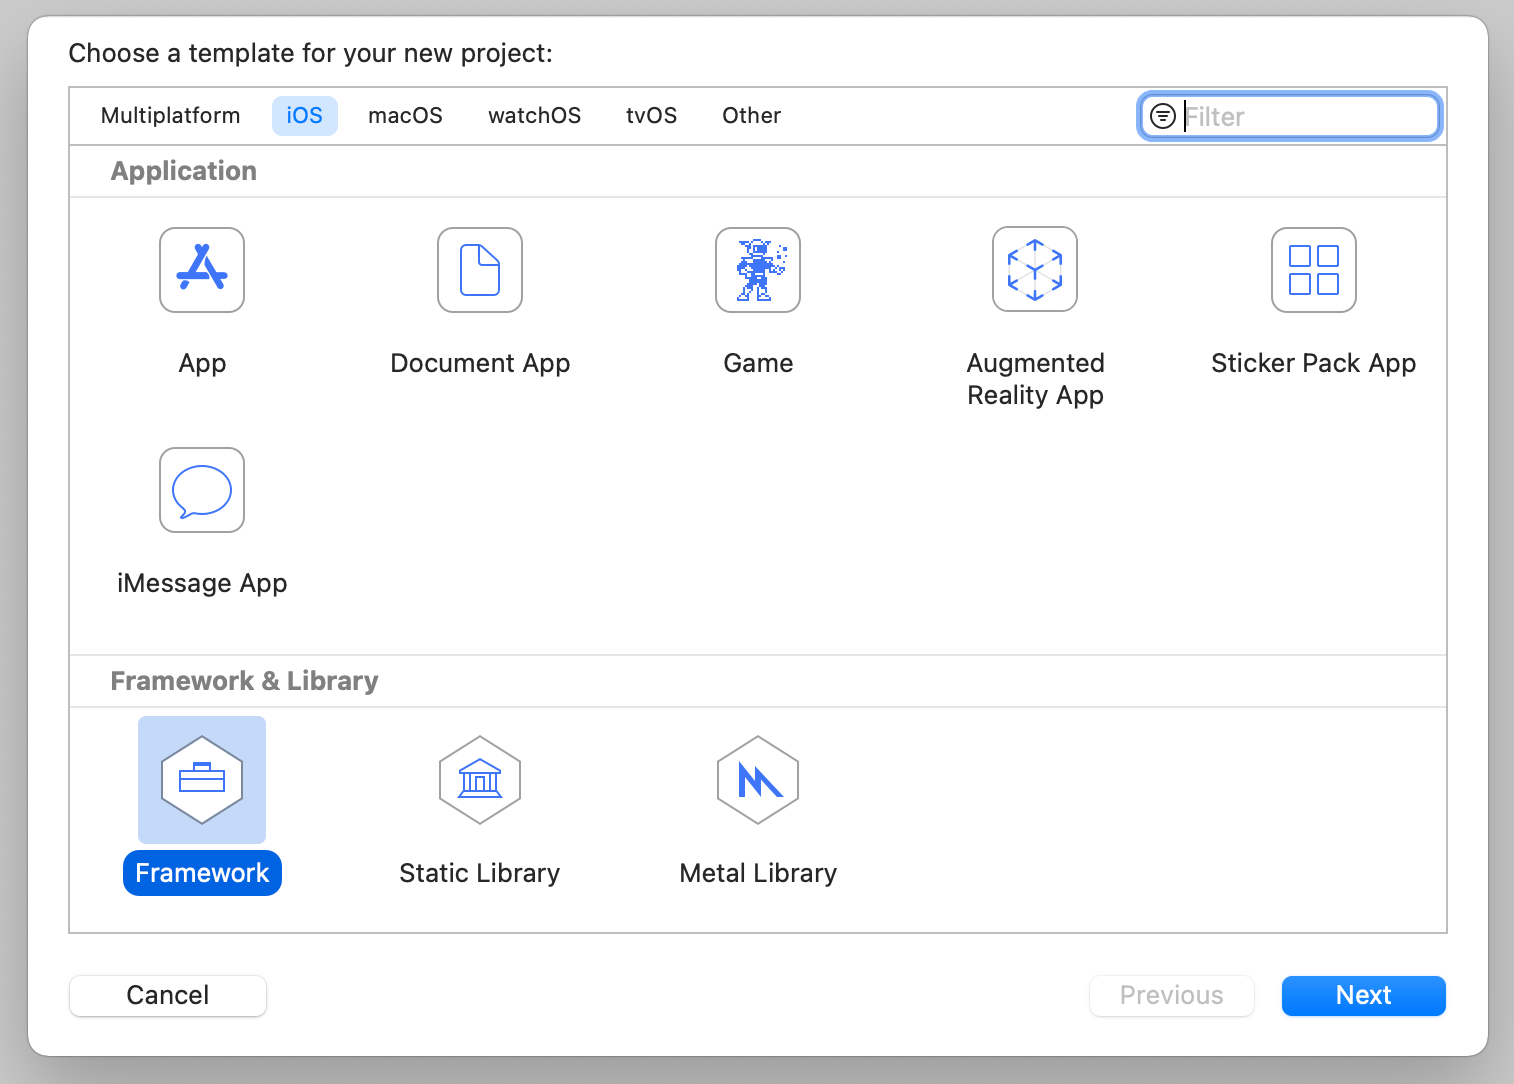Click the filter icon in search field

(1163, 116)
